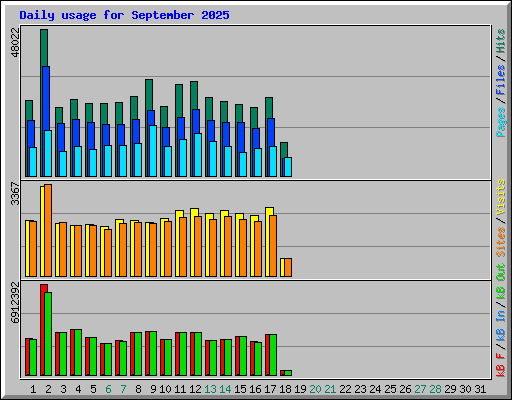This screenshot has width=512, height=400.
Task: Click the day 15 label on x-axis
Action: [240, 389]
